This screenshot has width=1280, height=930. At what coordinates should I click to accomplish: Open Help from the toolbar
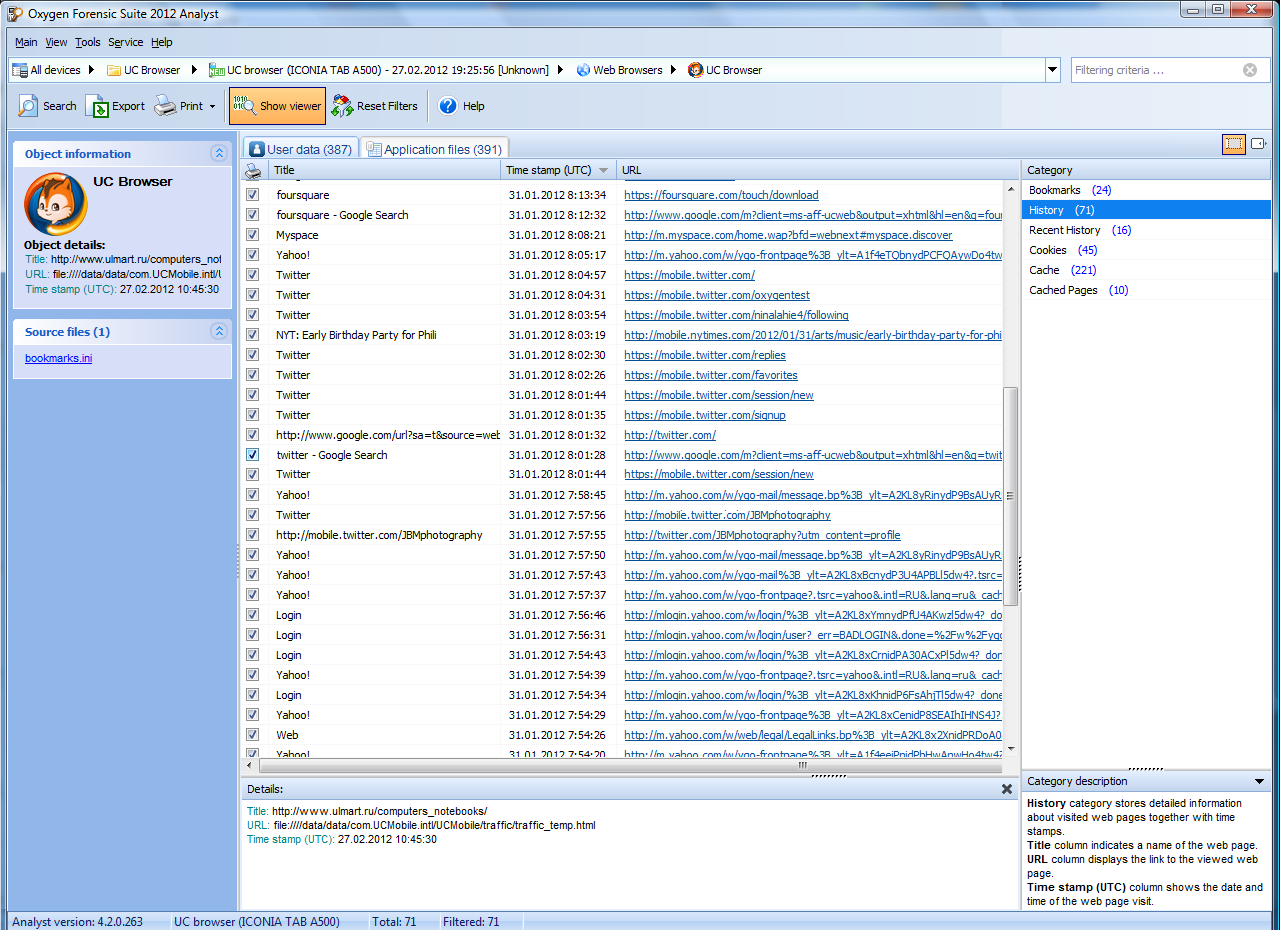(x=448, y=106)
